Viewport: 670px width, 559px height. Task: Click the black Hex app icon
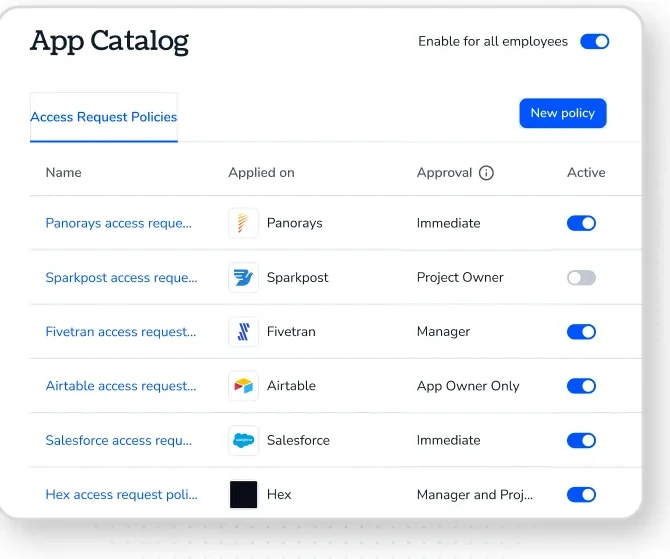pyautogui.click(x=243, y=494)
